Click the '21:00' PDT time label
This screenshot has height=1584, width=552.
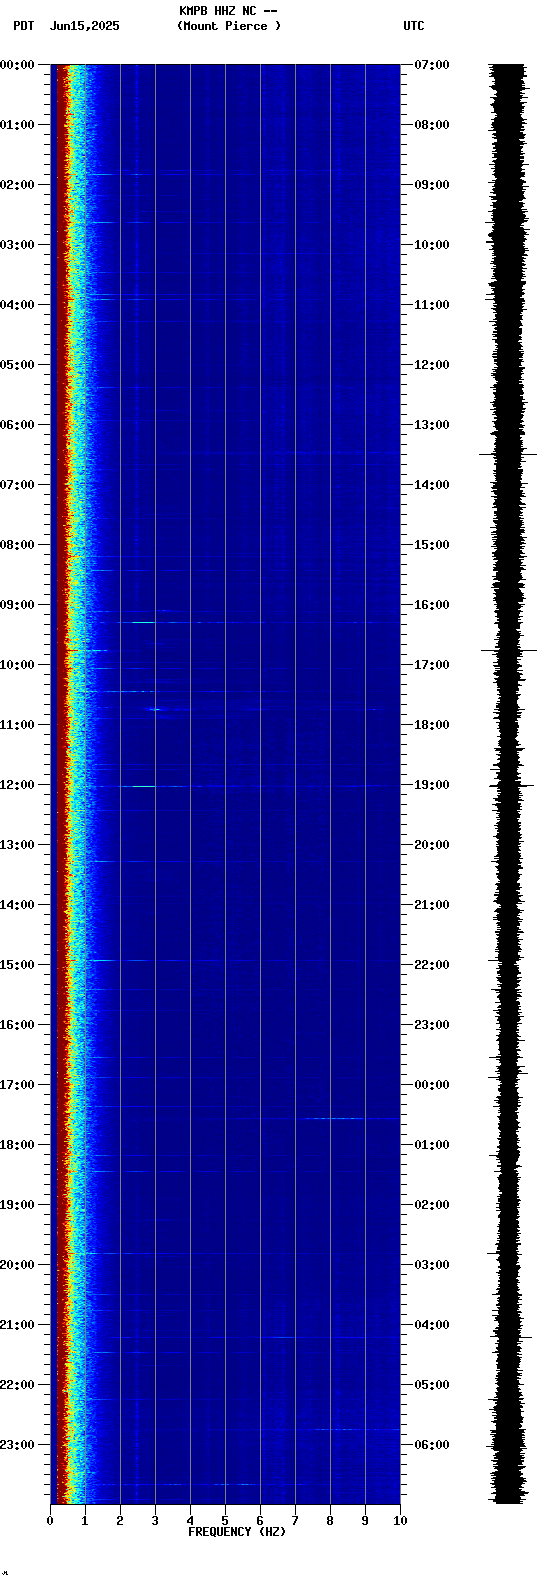[x=17, y=1325]
